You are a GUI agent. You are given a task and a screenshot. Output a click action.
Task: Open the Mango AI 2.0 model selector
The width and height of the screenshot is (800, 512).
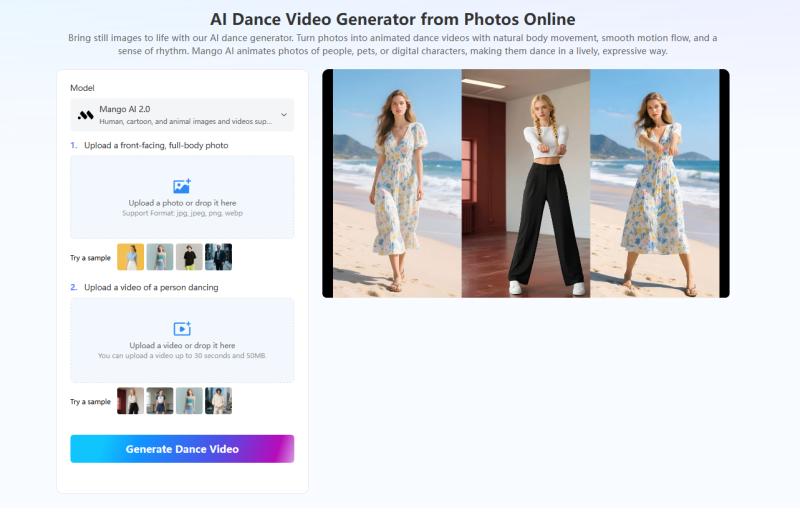click(182, 115)
